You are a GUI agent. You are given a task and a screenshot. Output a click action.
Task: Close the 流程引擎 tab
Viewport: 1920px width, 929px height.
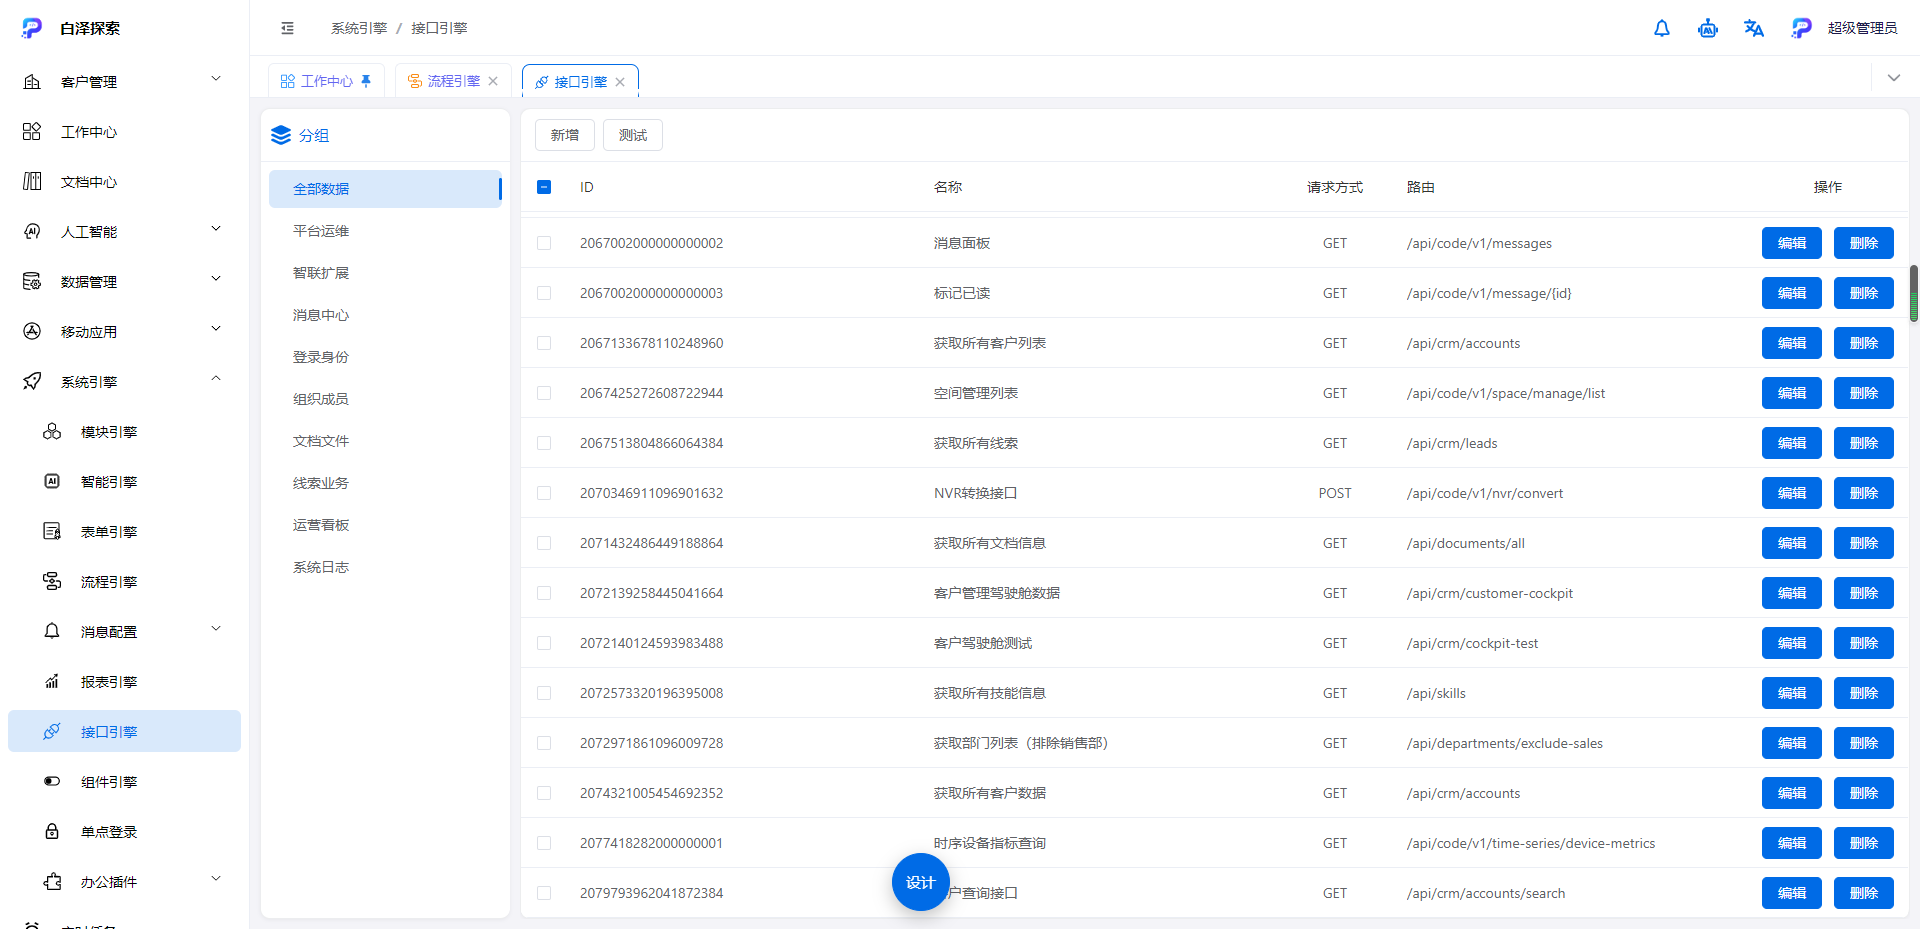(x=493, y=82)
